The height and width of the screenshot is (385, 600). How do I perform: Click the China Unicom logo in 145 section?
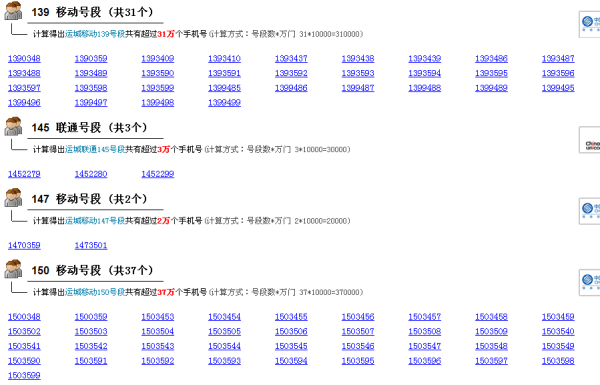pyautogui.click(x=590, y=140)
